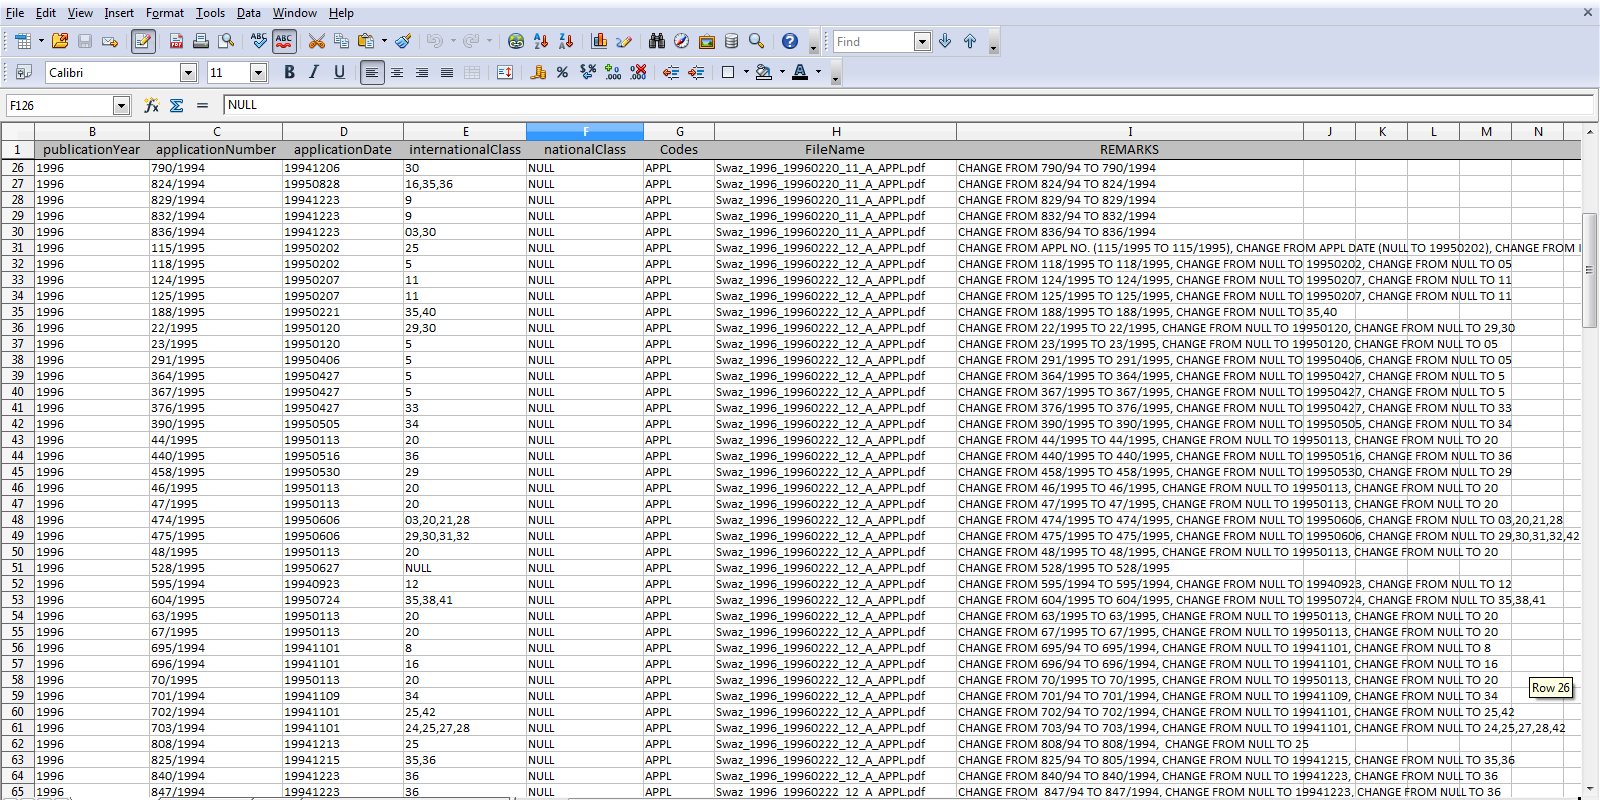Find the next match with down arrow

[x=945, y=41]
